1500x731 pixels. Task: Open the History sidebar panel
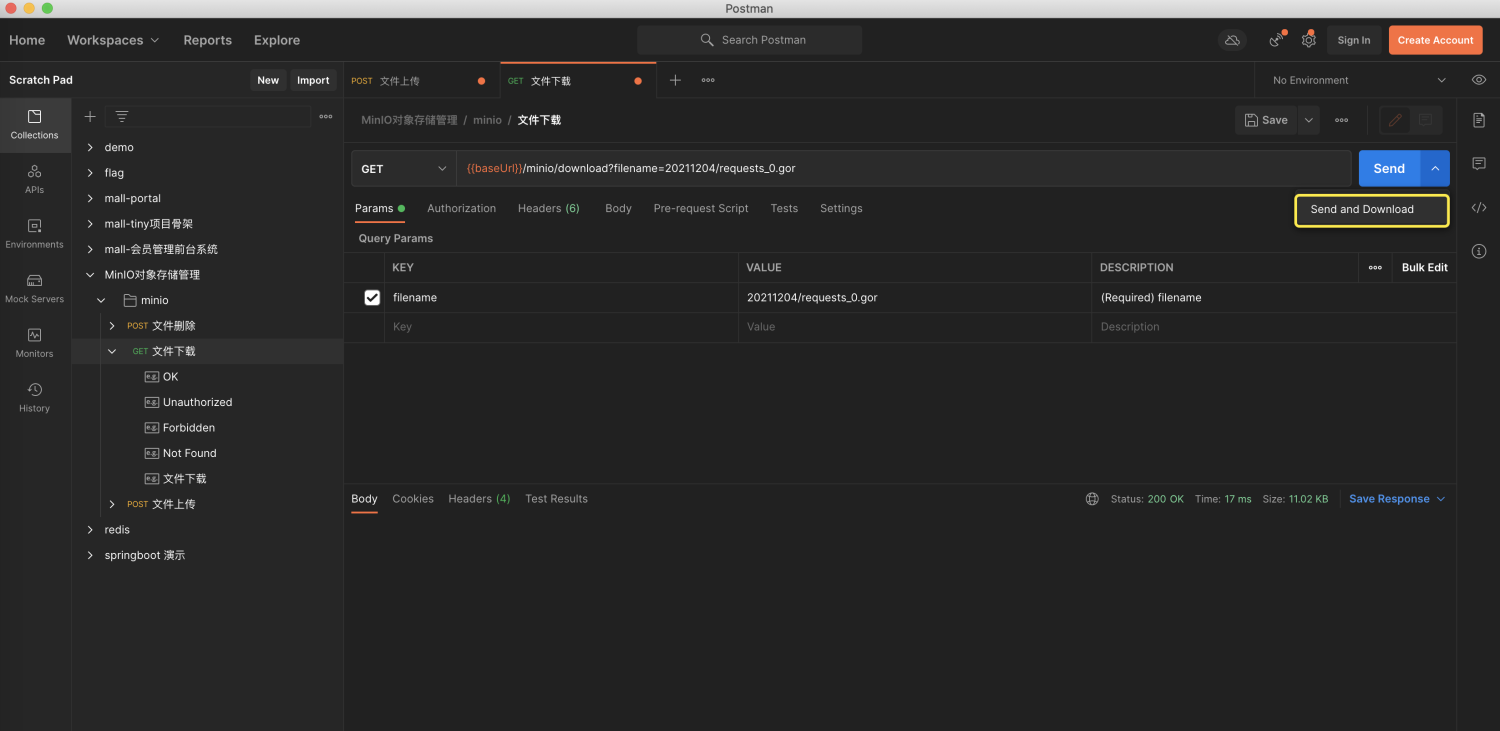[35, 398]
